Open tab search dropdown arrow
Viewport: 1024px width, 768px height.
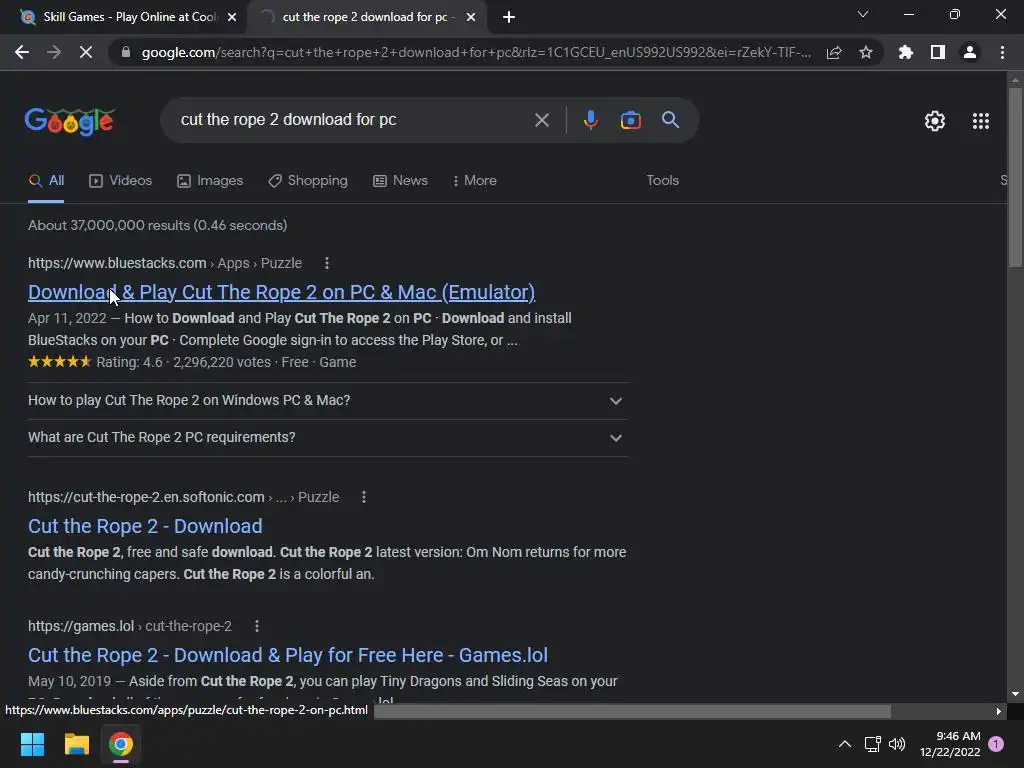tap(863, 14)
